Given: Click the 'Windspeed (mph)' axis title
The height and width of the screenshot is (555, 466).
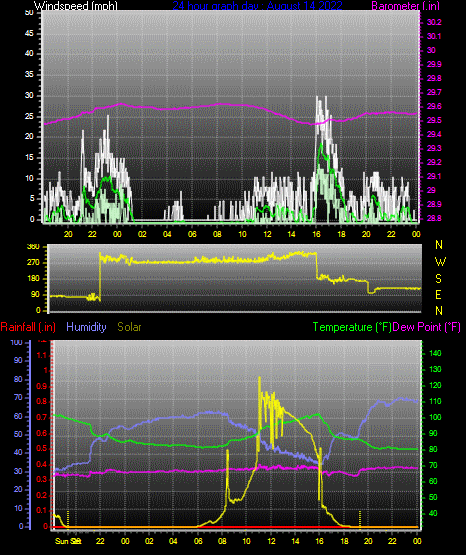Looking at the screenshot, I should [76, 6].
